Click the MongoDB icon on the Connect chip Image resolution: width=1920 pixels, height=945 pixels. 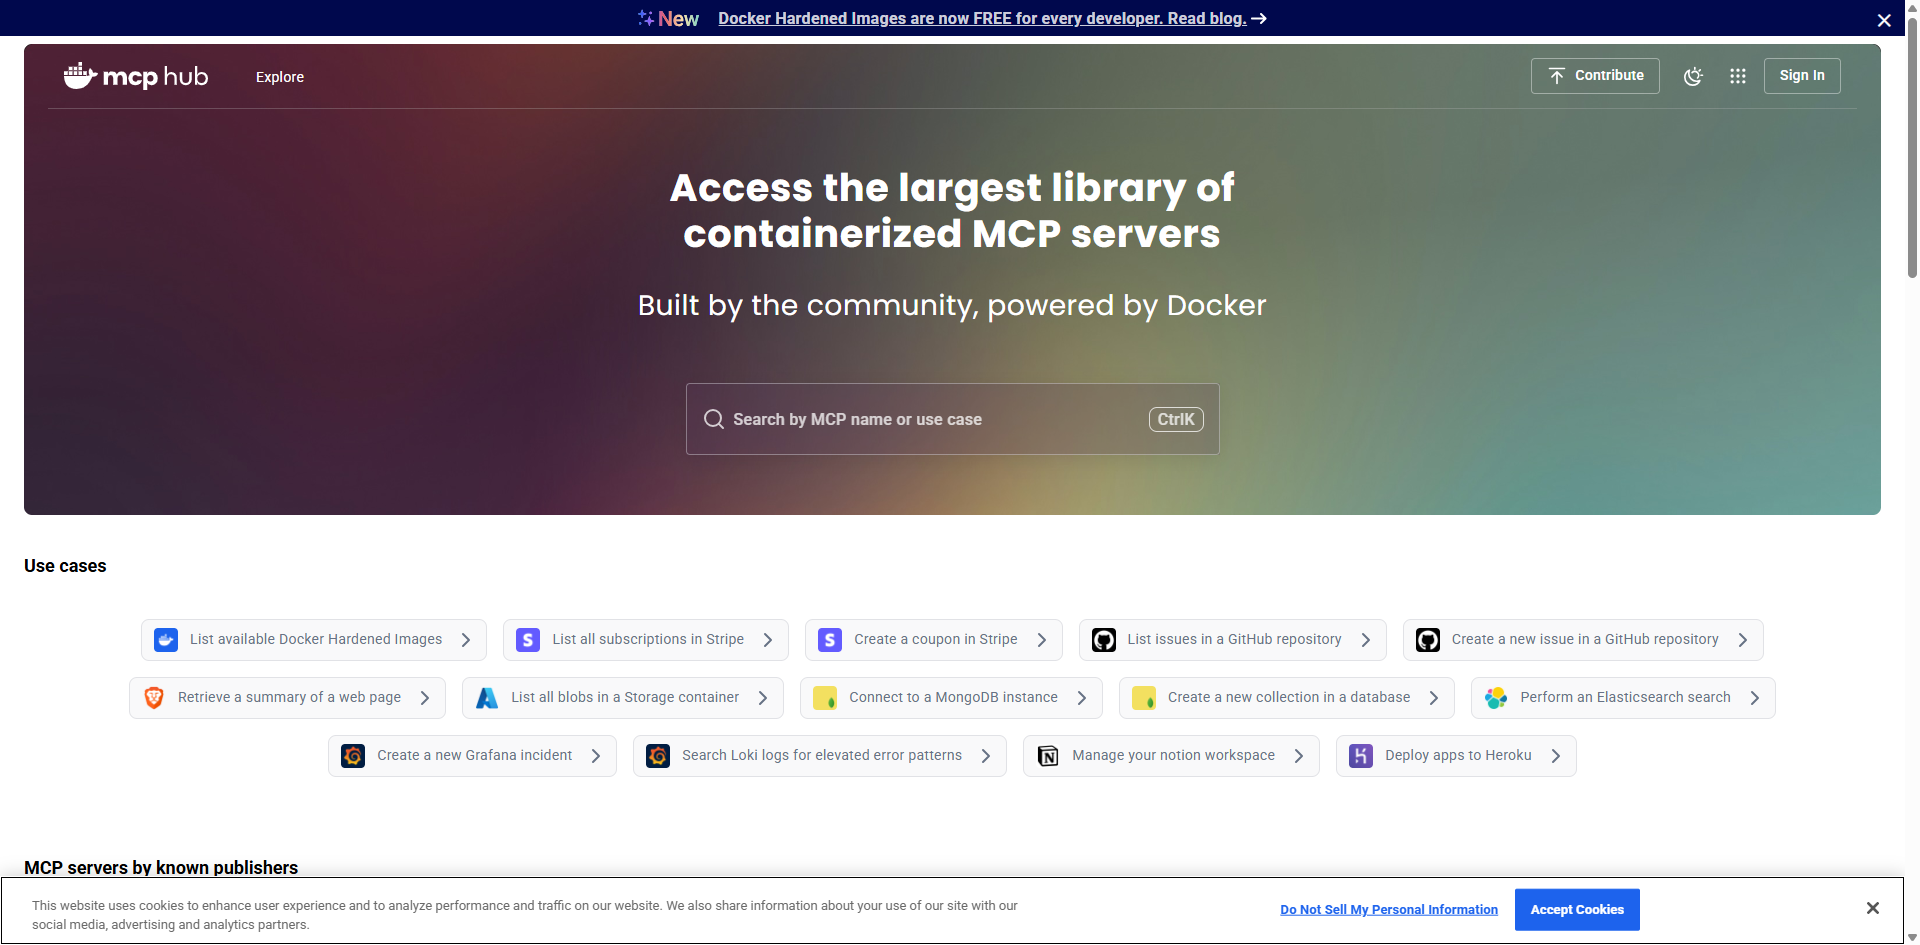(x=826, y=697)
